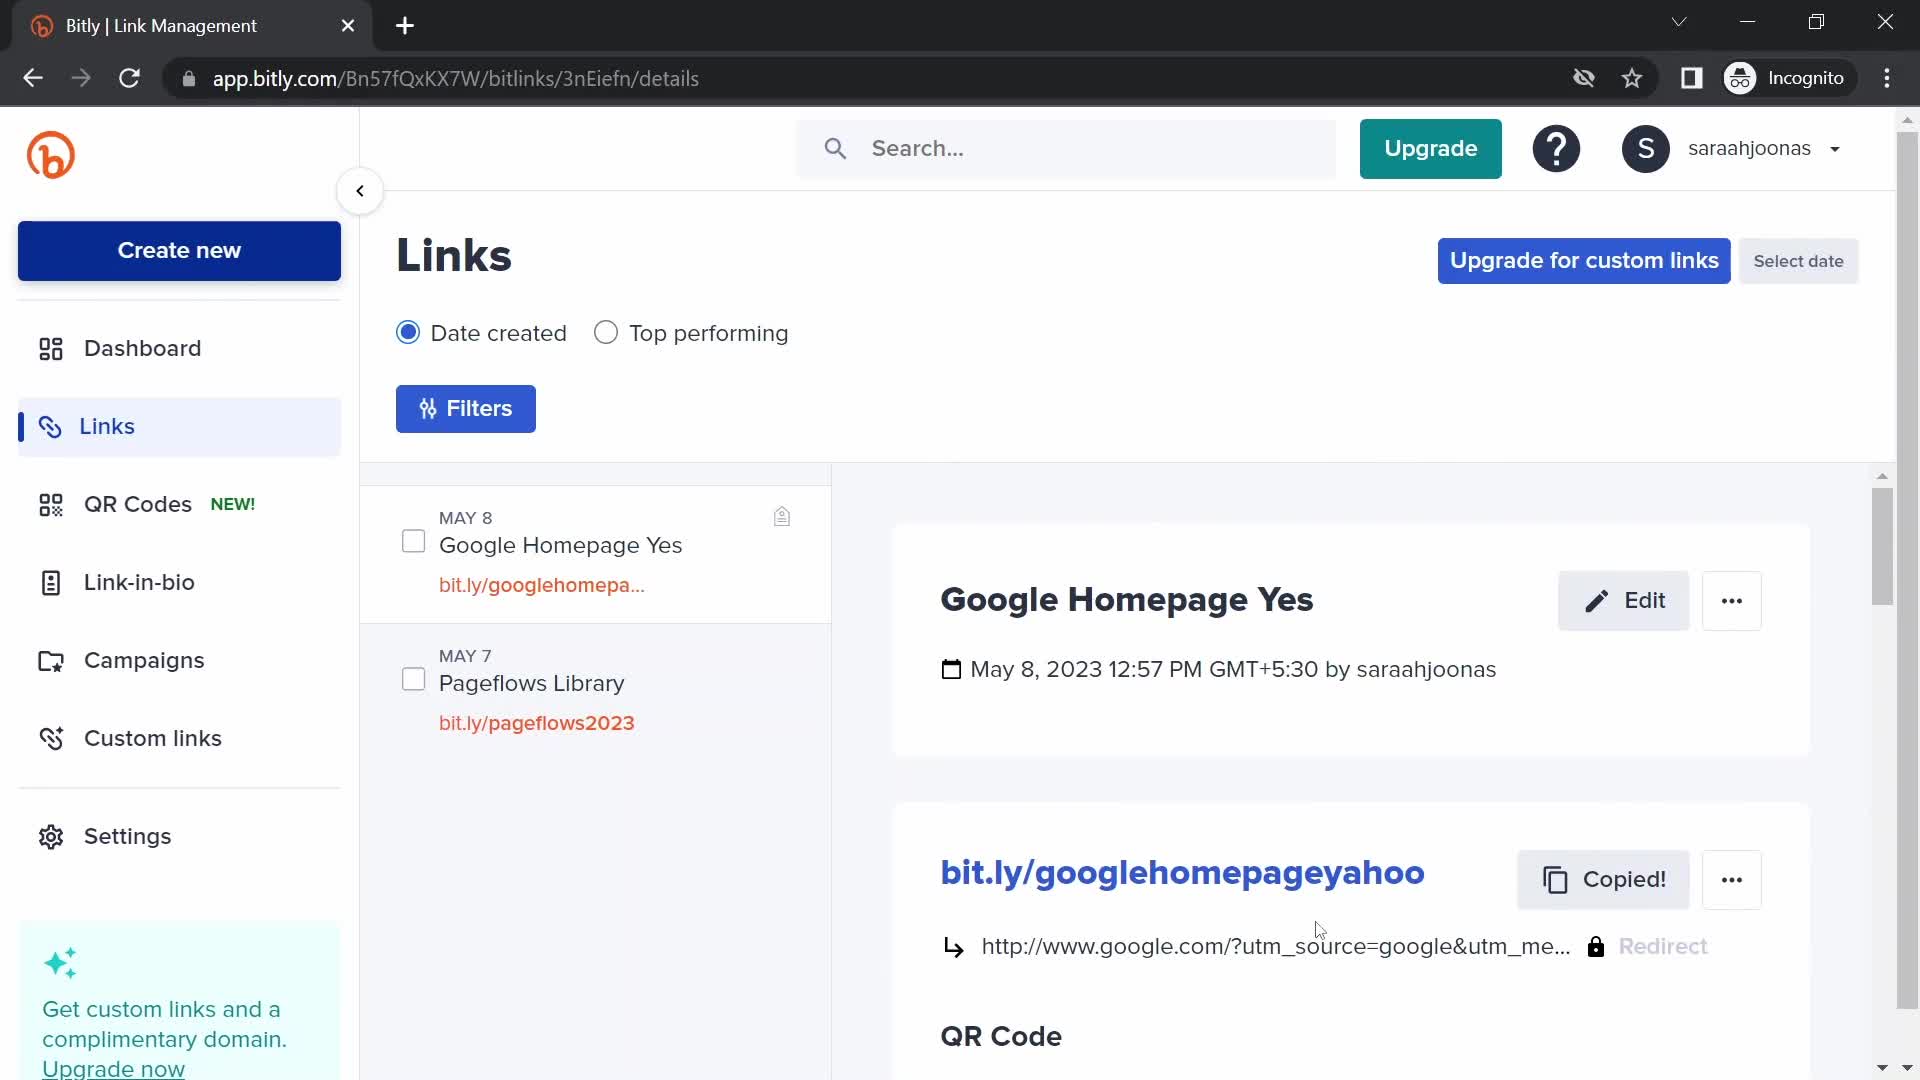This screenshot has width=1920, height=1080.
Task: Open the Filters dropdown
Action: (x=465, y=407)
